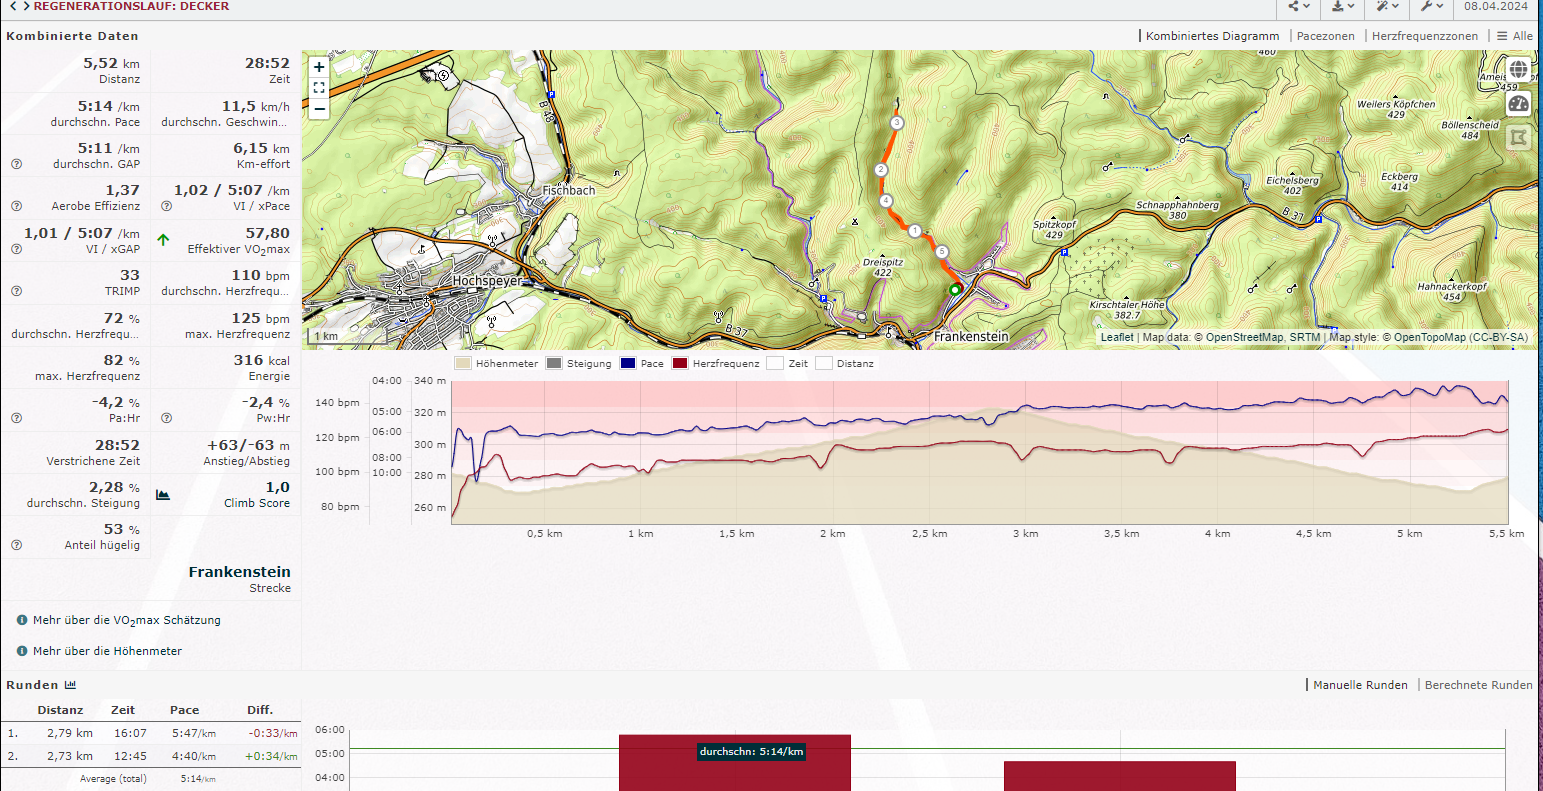Go to the previous activity arrow
The image size is (1543, 791).
(x=13, y=6)
